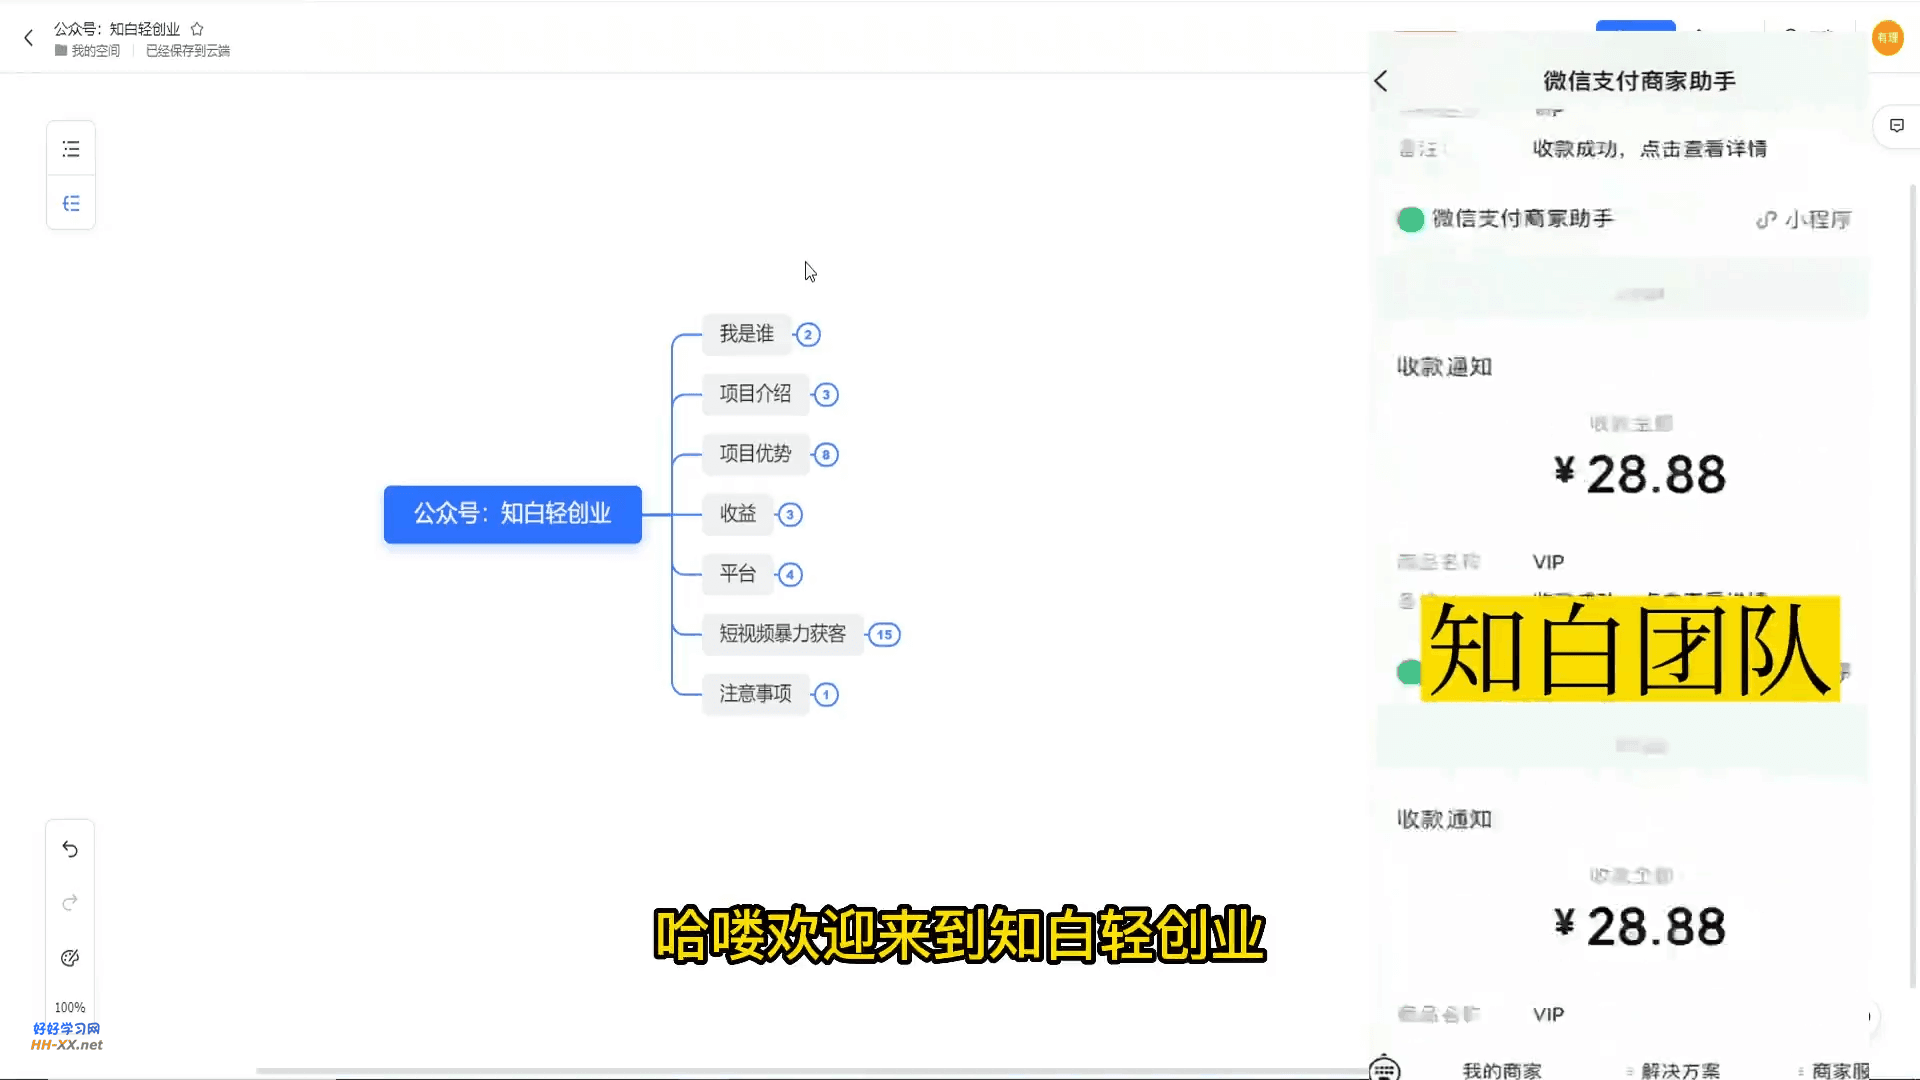The image size is (1920, 1080).
Task: Select the 收益 node
Action: click(738, 514)
